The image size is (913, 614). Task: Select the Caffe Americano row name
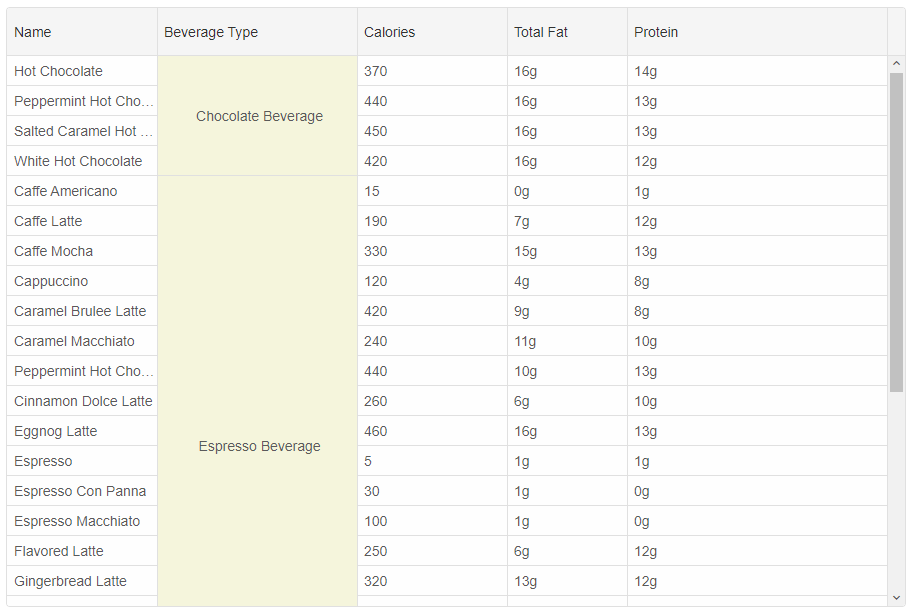(82, 191)
